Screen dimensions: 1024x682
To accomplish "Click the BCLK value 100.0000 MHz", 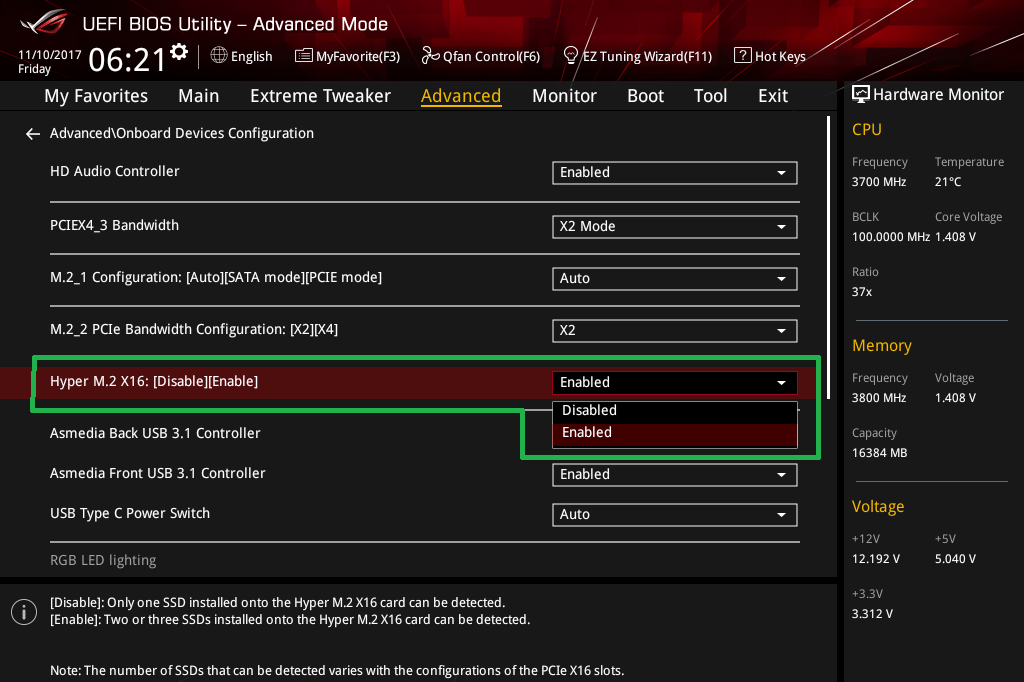I will pos(891,237).
